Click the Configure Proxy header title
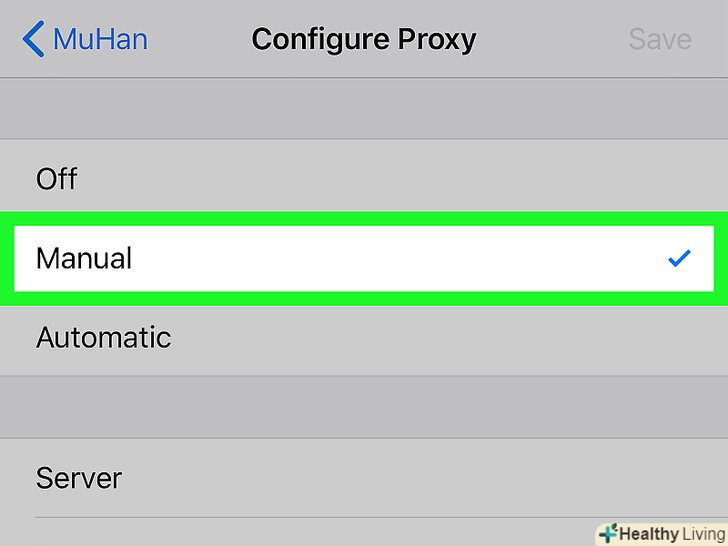728x546 pixels. point(363,40)
